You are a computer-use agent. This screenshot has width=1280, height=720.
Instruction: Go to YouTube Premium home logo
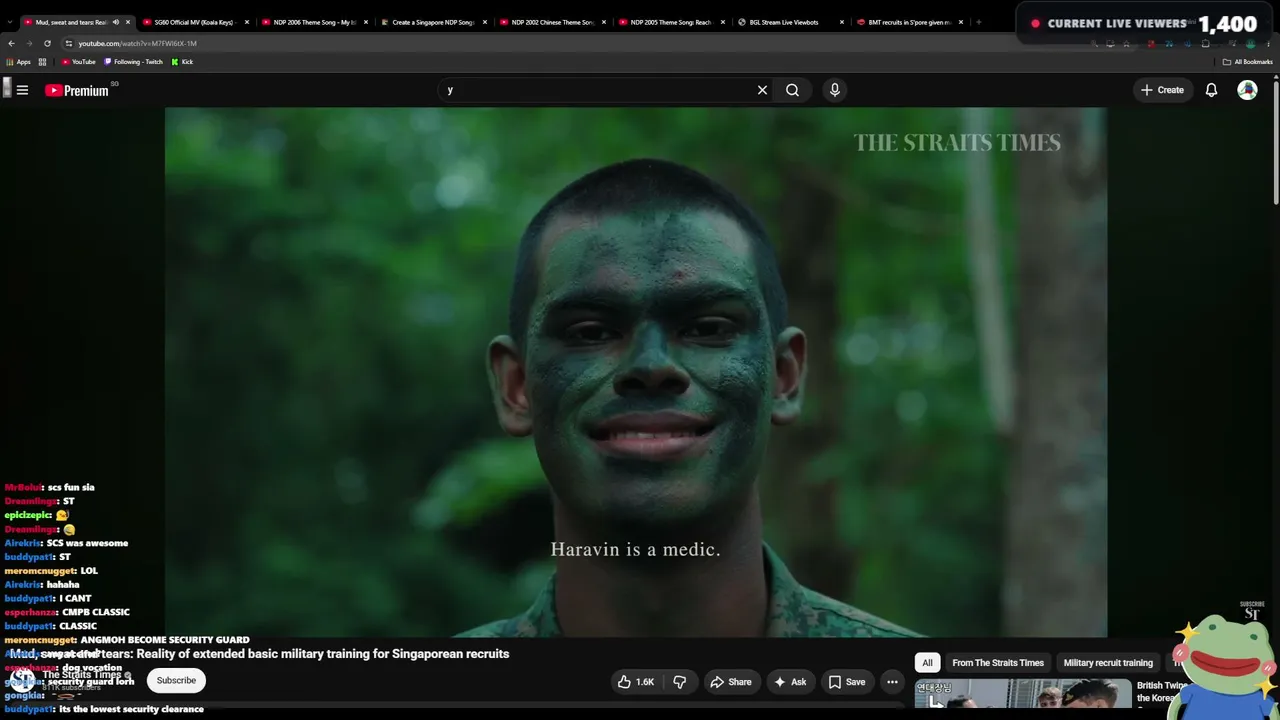[x=77, y=90]
